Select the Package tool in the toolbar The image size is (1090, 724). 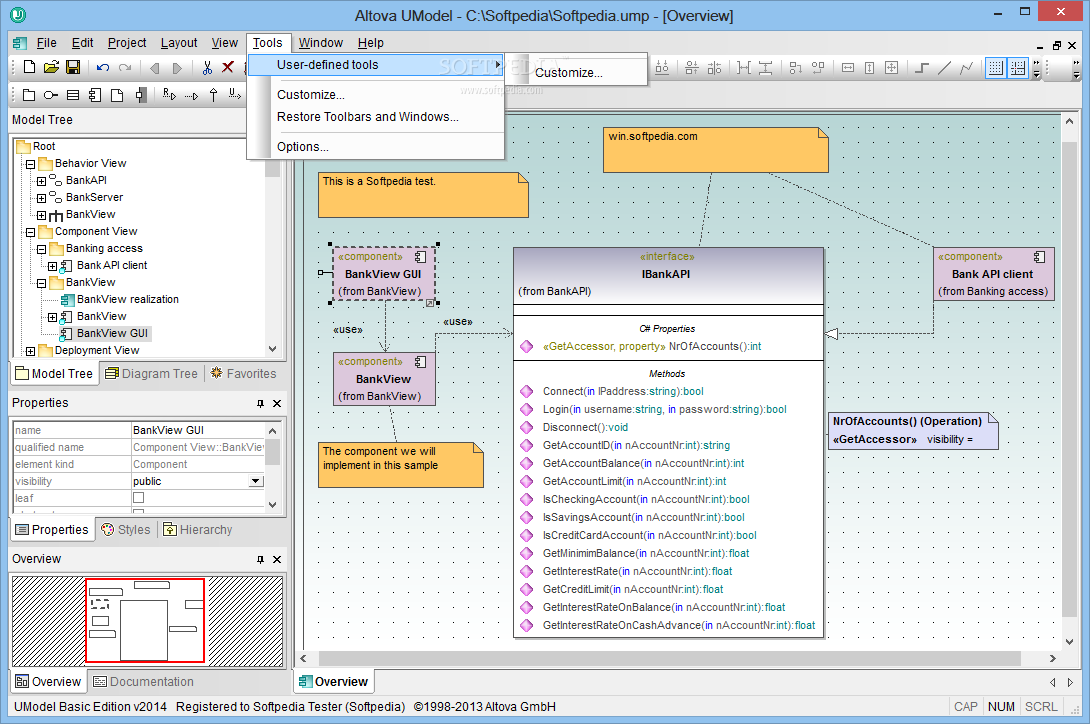point(29,95)
